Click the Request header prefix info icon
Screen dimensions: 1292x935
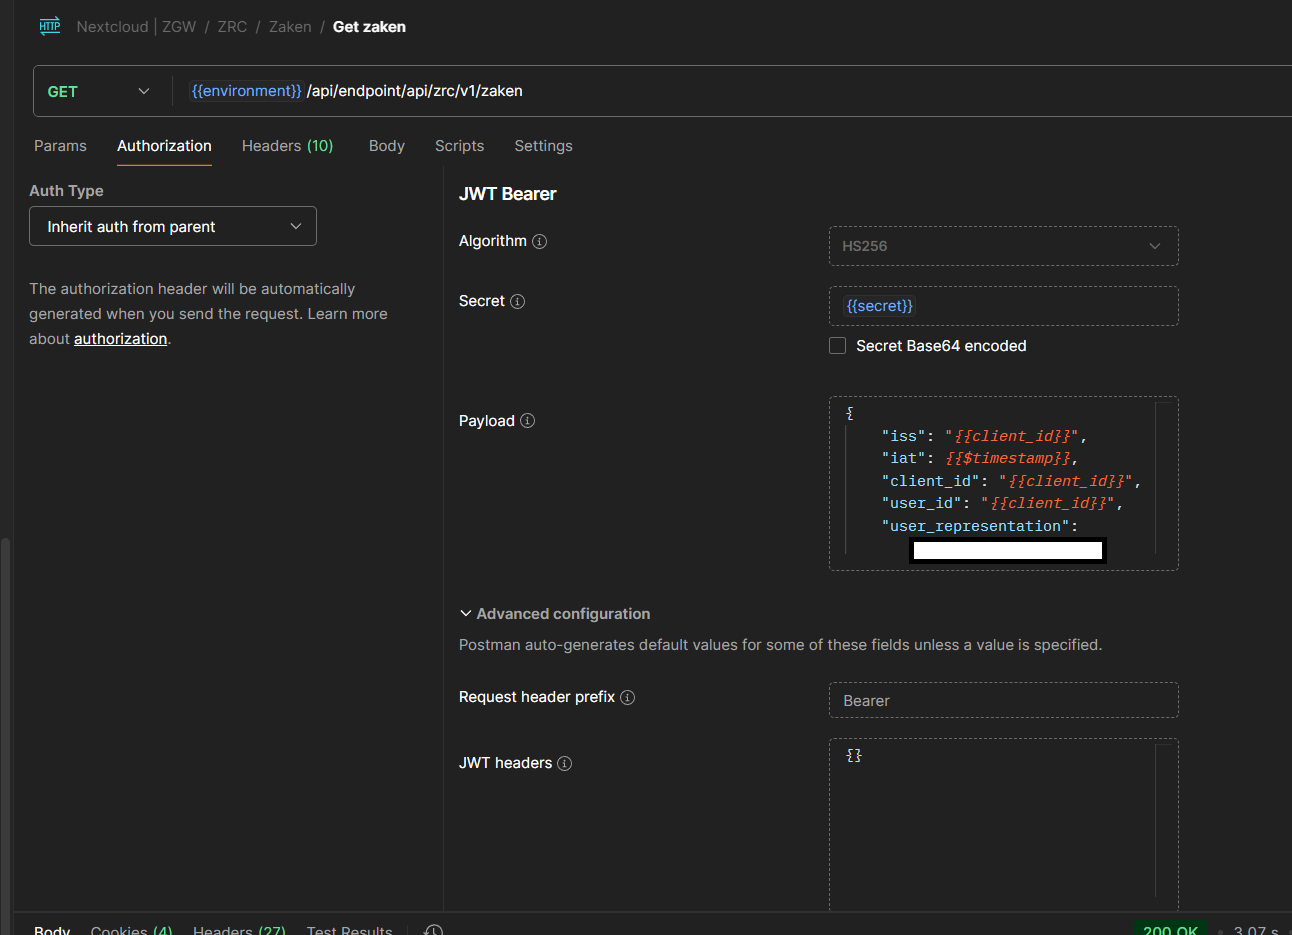pyautogui.click(x=628, y=697)
